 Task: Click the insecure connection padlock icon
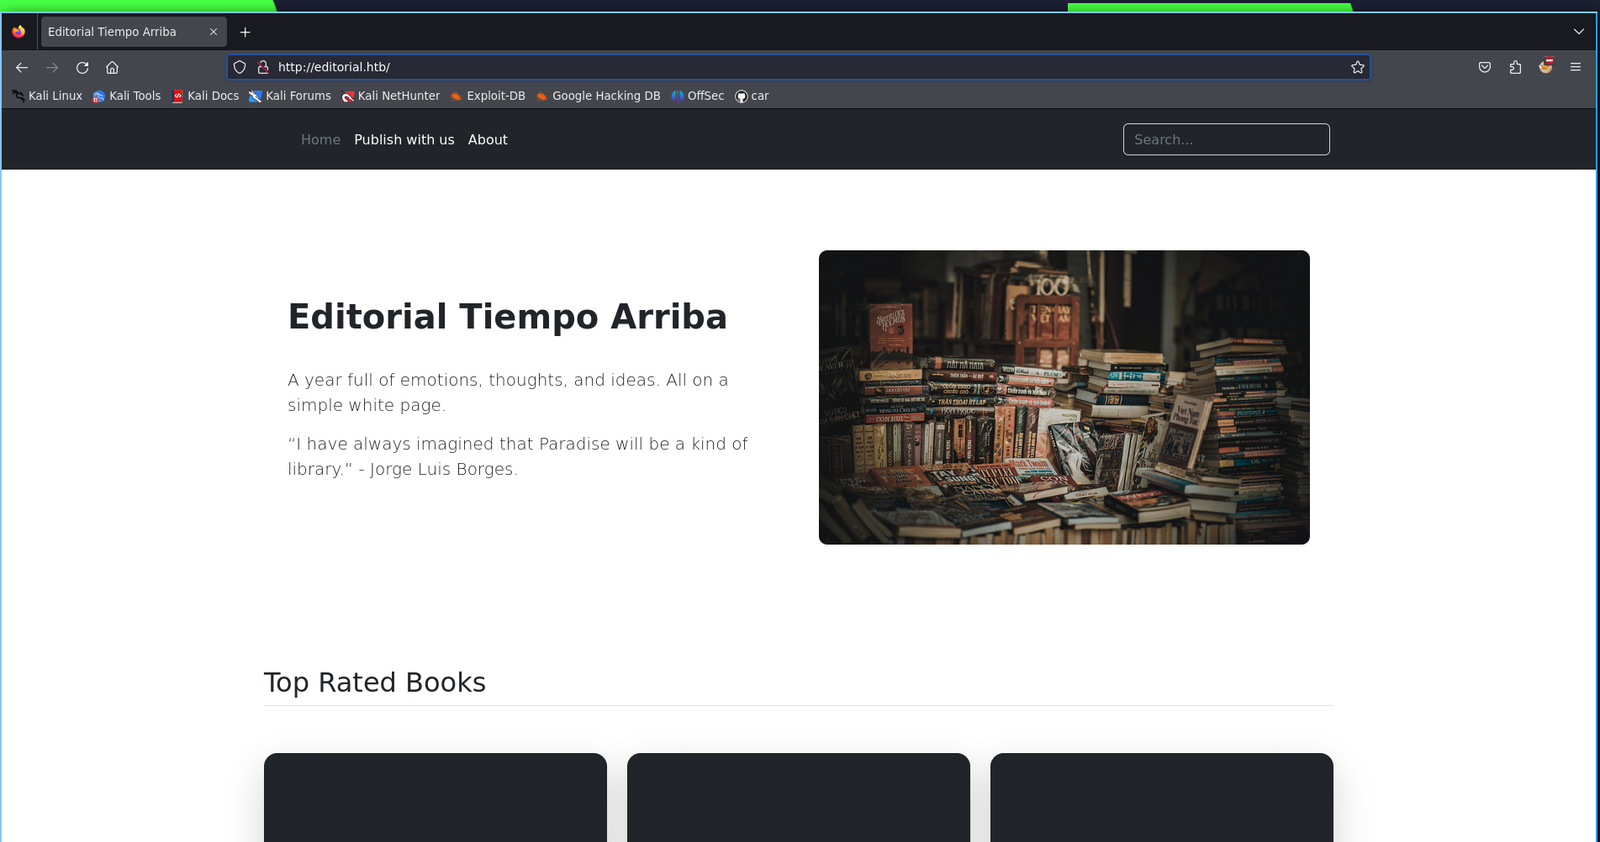coord(263,67)
